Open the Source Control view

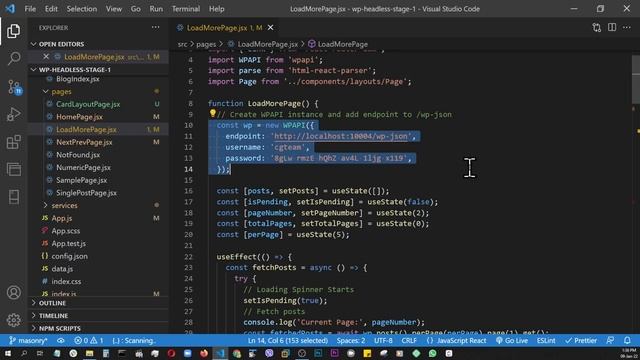click(x=13, y=87)
